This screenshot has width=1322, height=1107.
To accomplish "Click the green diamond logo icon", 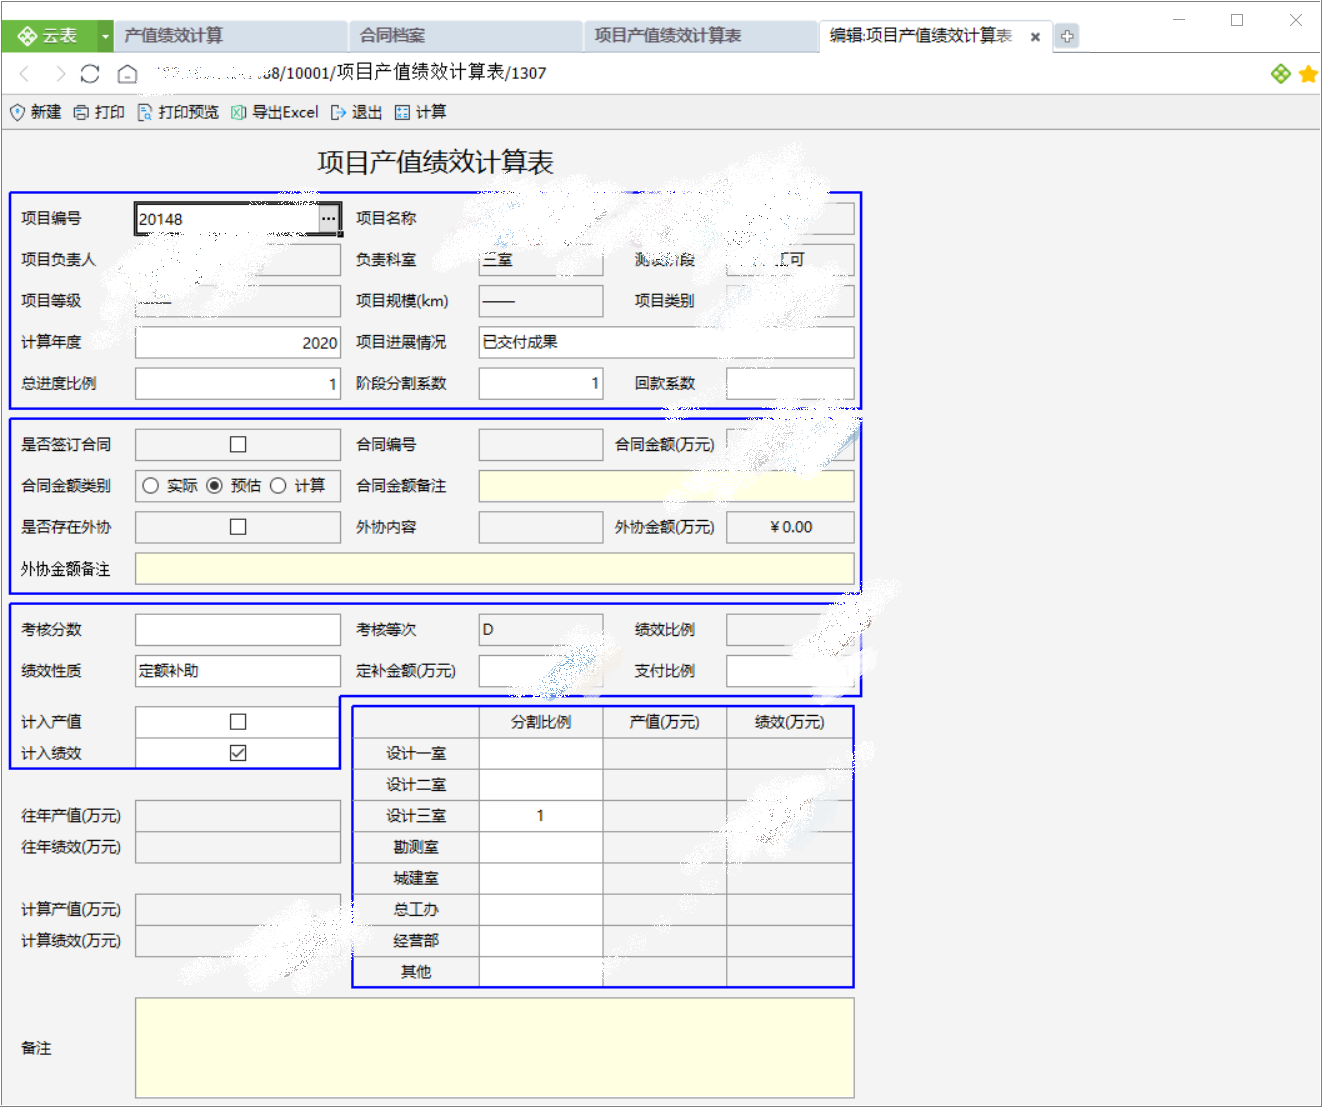I will point(1281,73).
